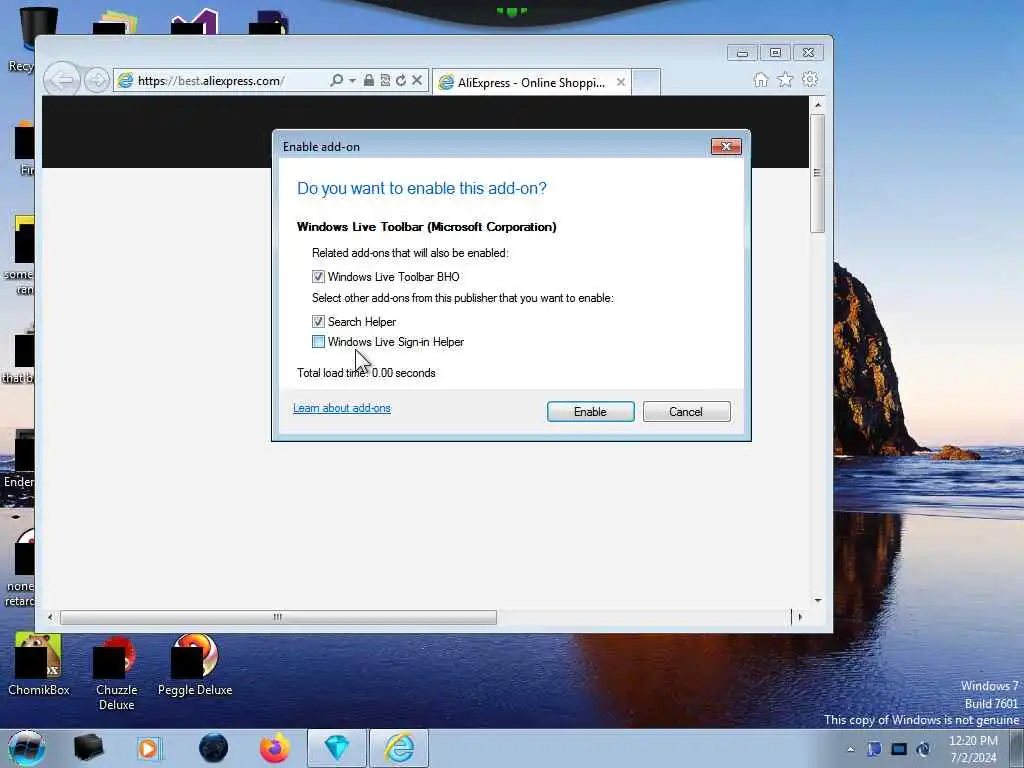1024x768 pixels.
Task: Click the search magnifier in address bar
Action: (x=336, y=80)
